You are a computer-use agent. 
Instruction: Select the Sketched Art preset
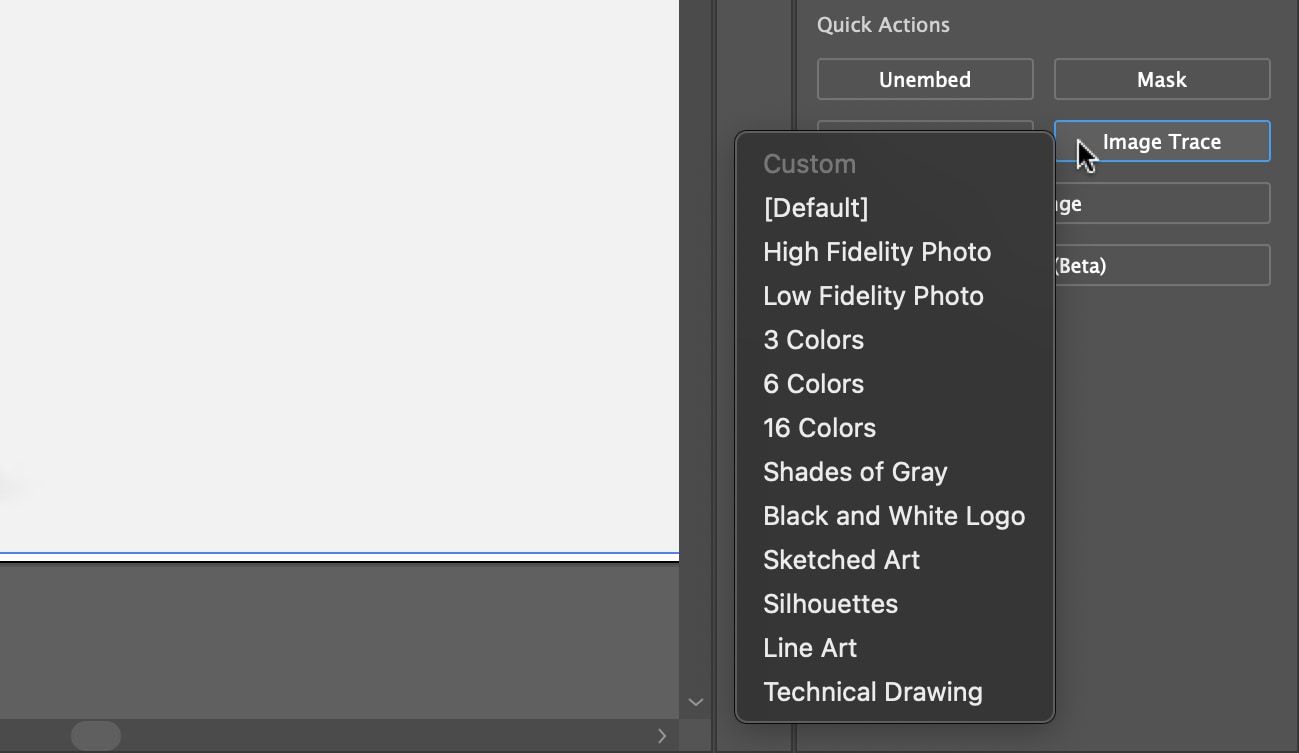click(841, 560)
